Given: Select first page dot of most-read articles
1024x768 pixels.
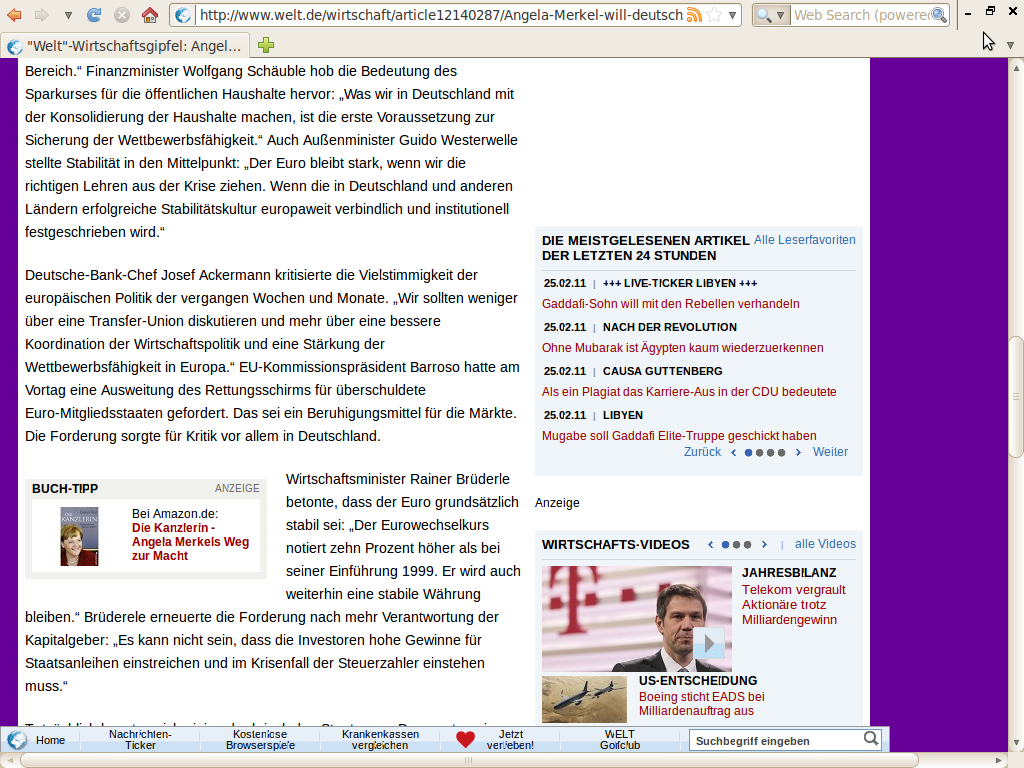Looking at the screenshot, I should tap(748, 453).
